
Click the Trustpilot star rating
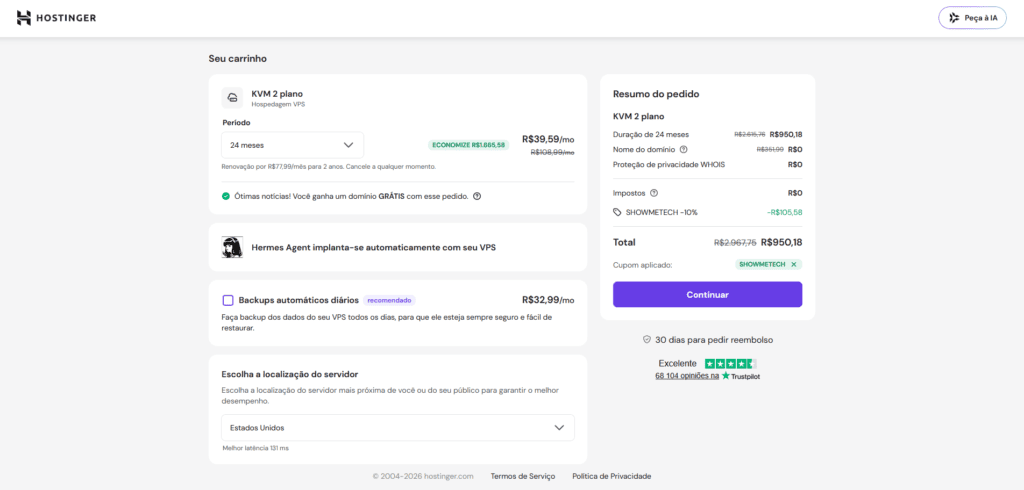[x=731, y=364]
